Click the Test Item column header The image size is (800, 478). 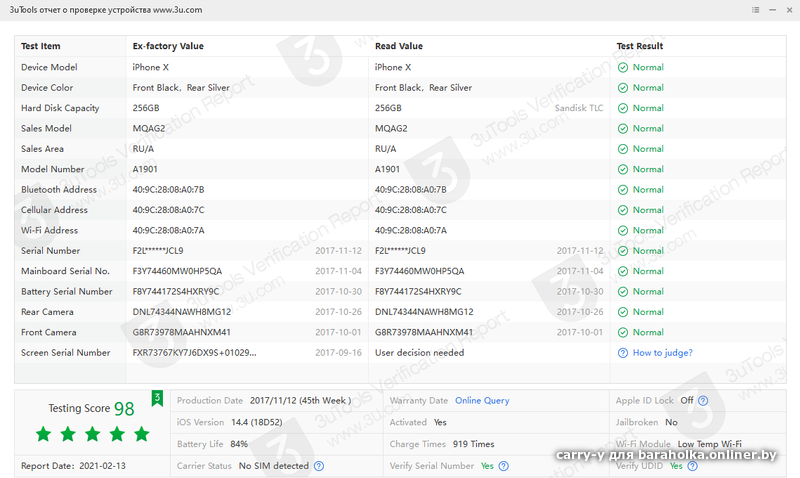click(x=41, y=46)
